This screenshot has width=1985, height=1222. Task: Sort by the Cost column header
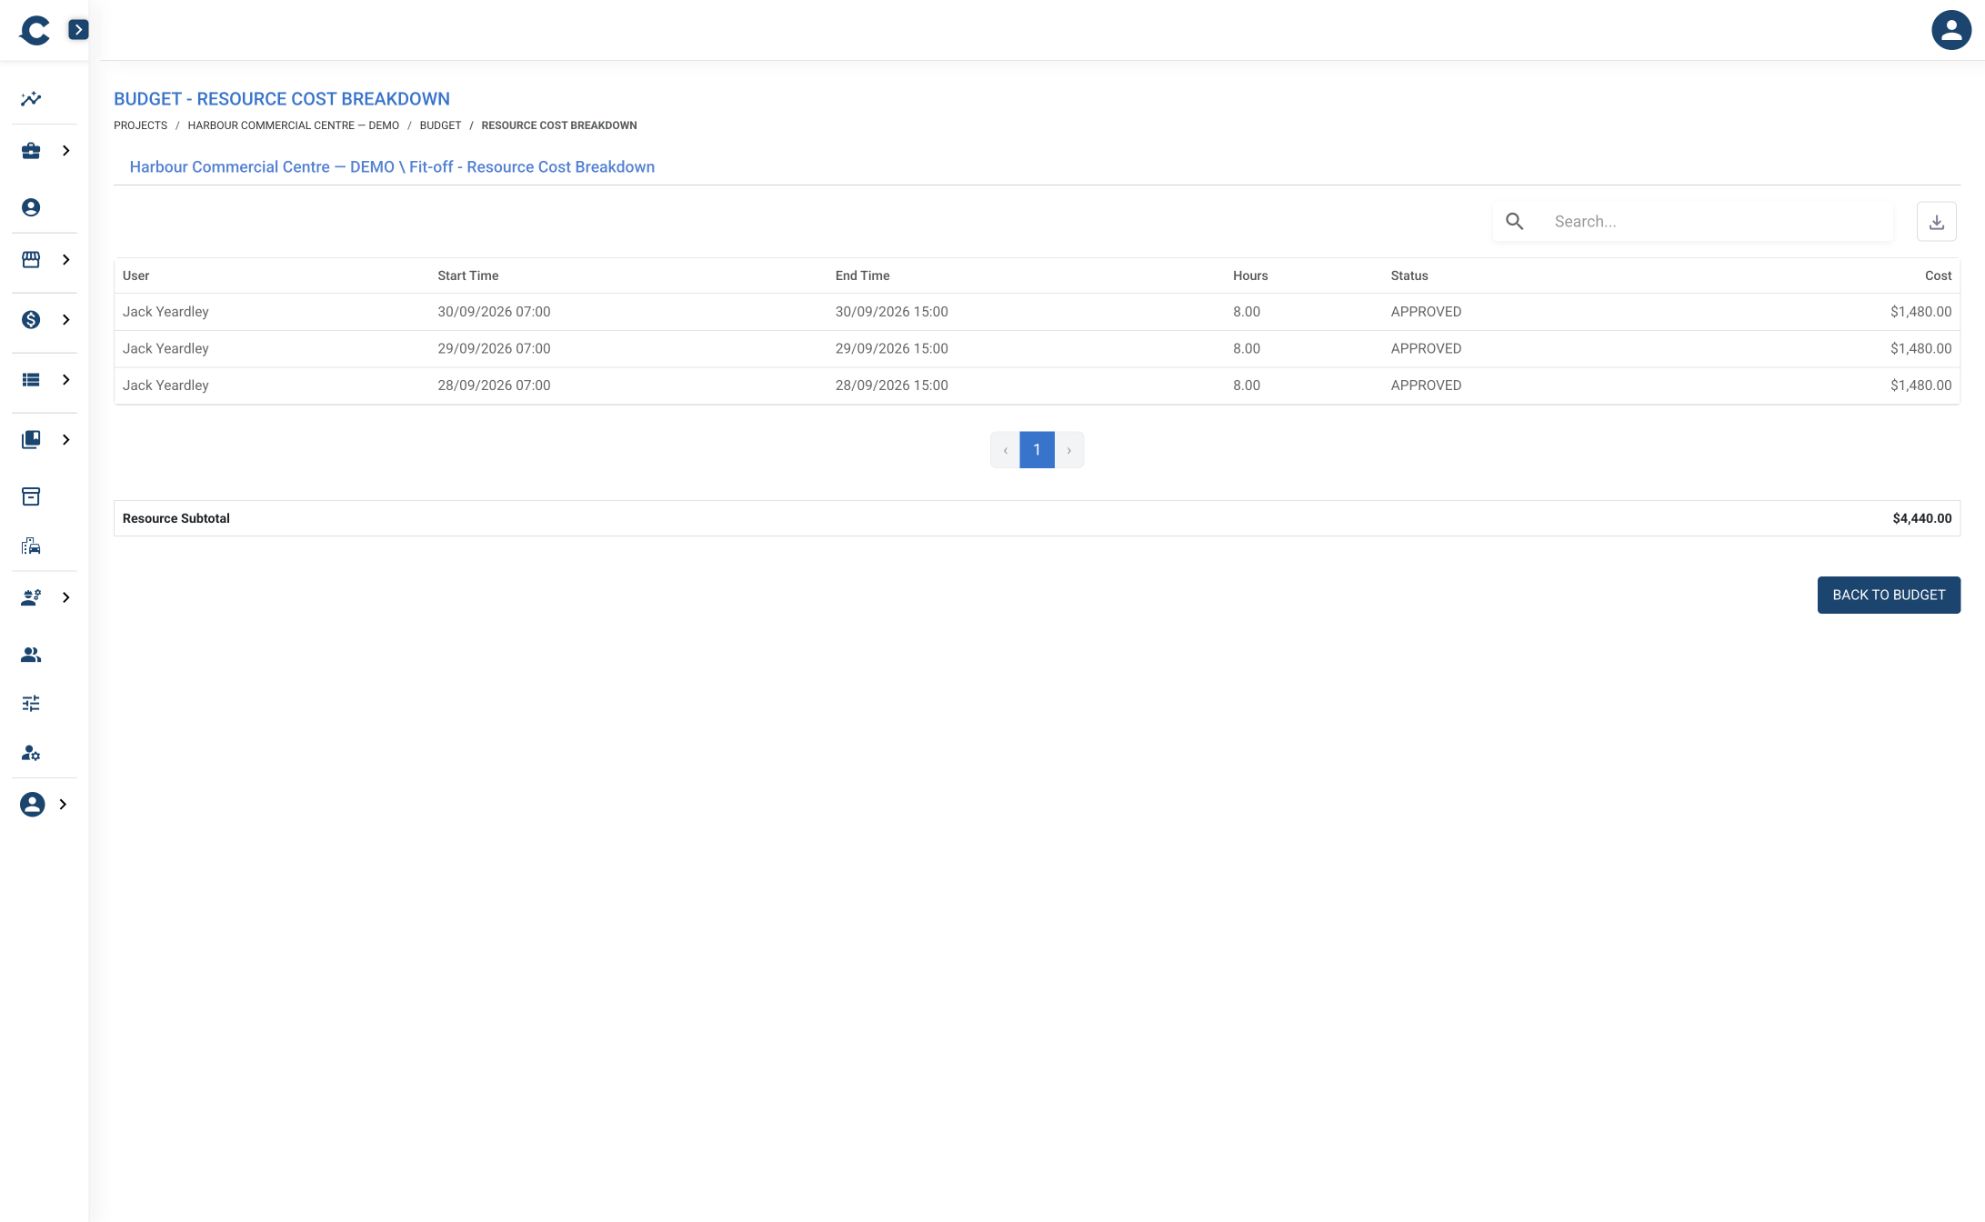(x=1938, y=276)
